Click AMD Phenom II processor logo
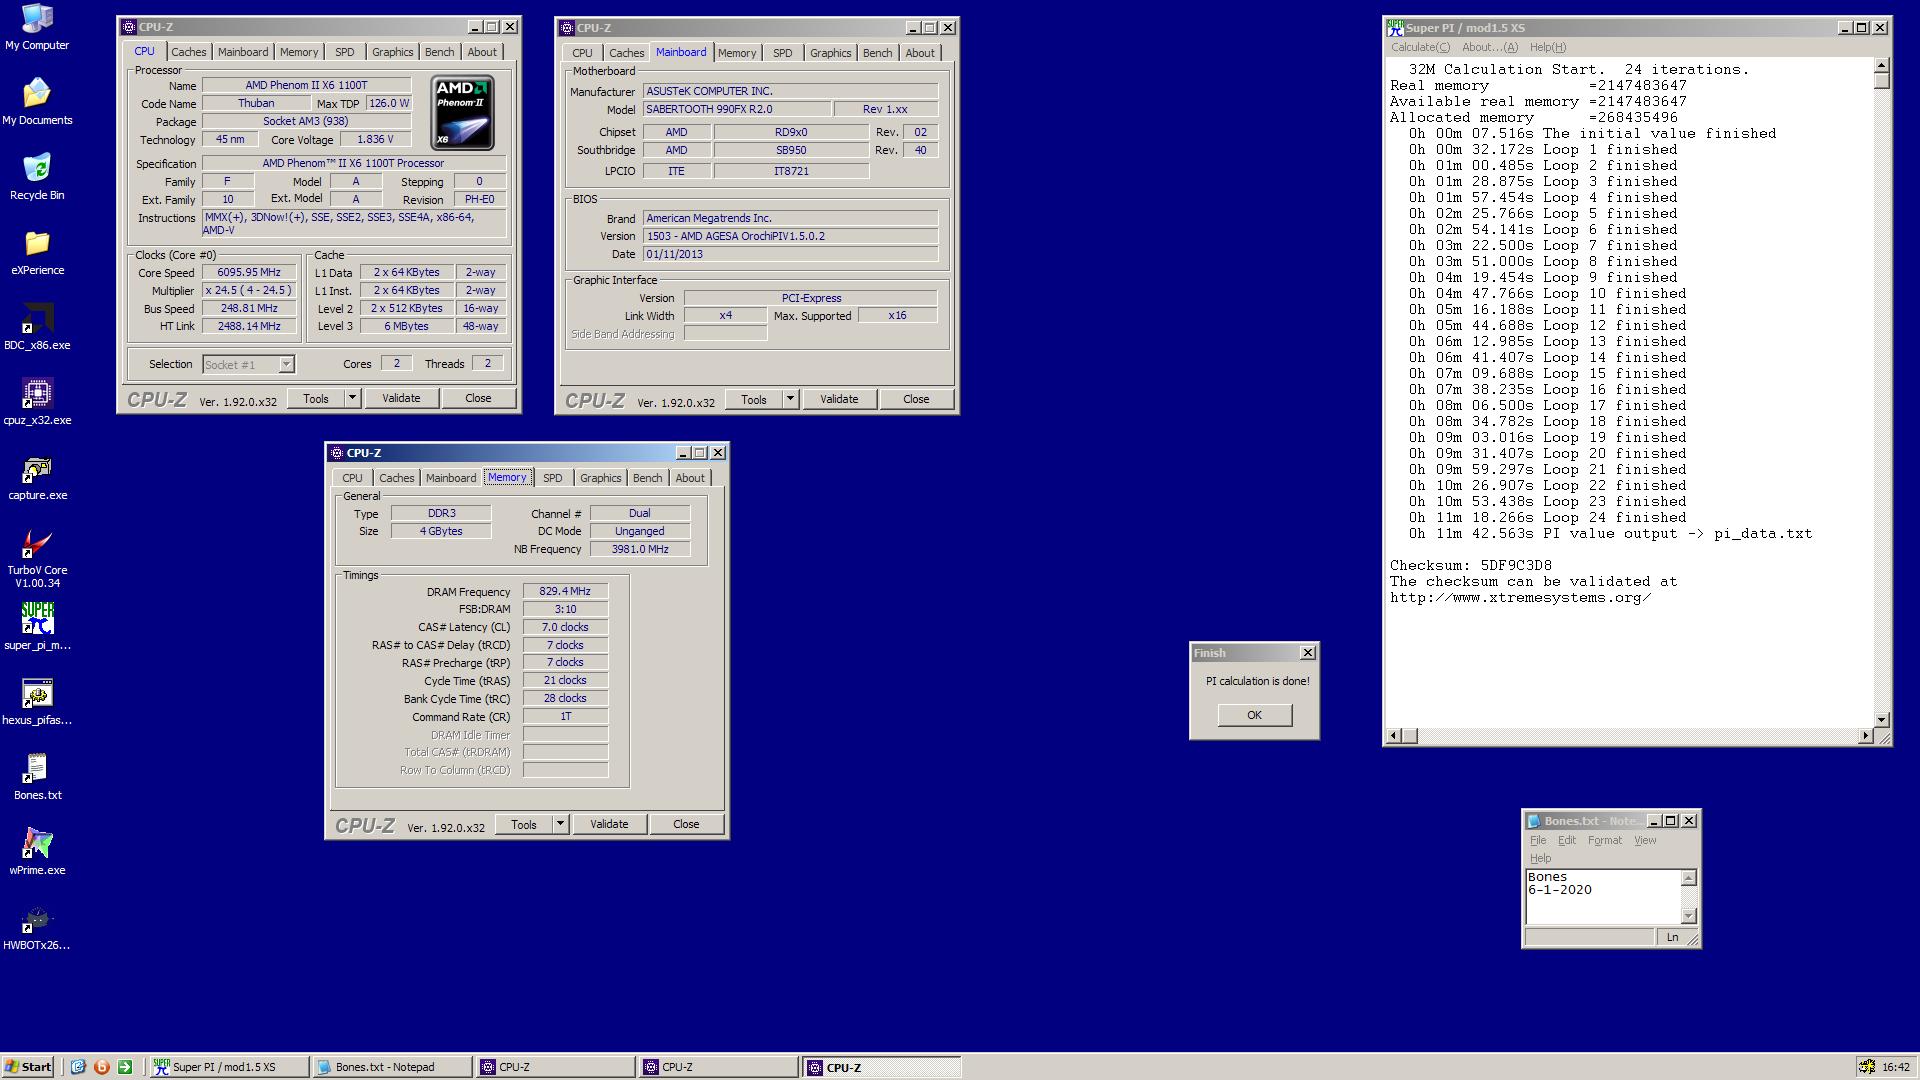The image size is (1920, 1080). pyautogui.click(x=462, y=113)
